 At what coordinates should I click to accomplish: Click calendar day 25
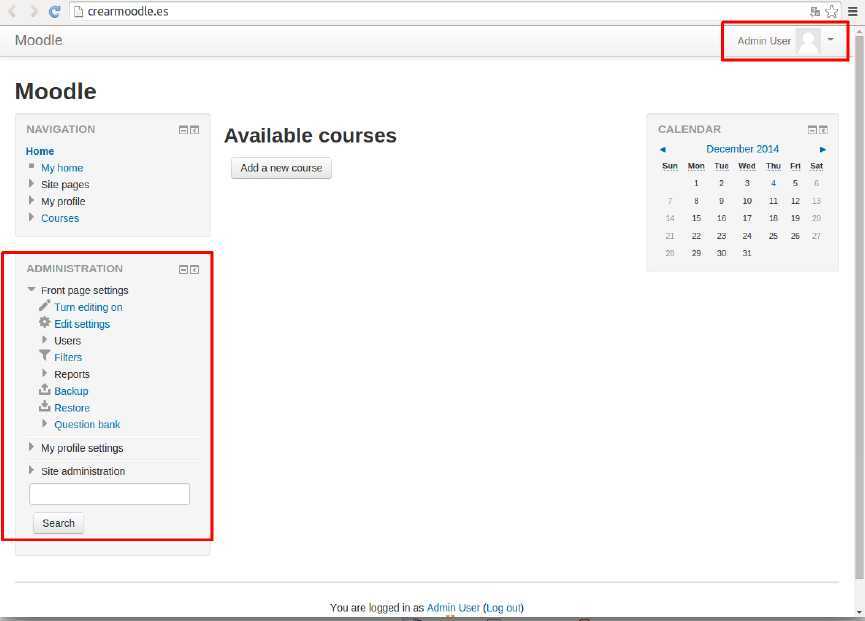[x=773, y=236]
